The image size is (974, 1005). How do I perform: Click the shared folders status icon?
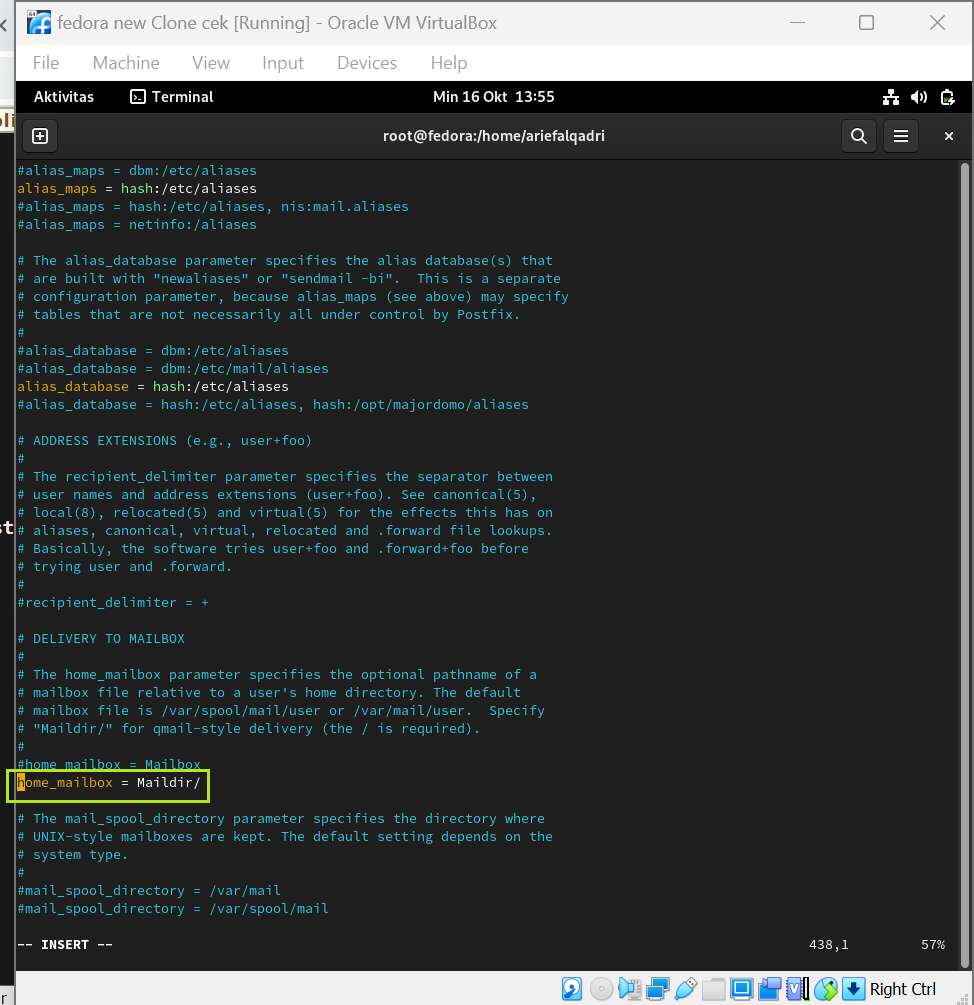click(713, 989)
